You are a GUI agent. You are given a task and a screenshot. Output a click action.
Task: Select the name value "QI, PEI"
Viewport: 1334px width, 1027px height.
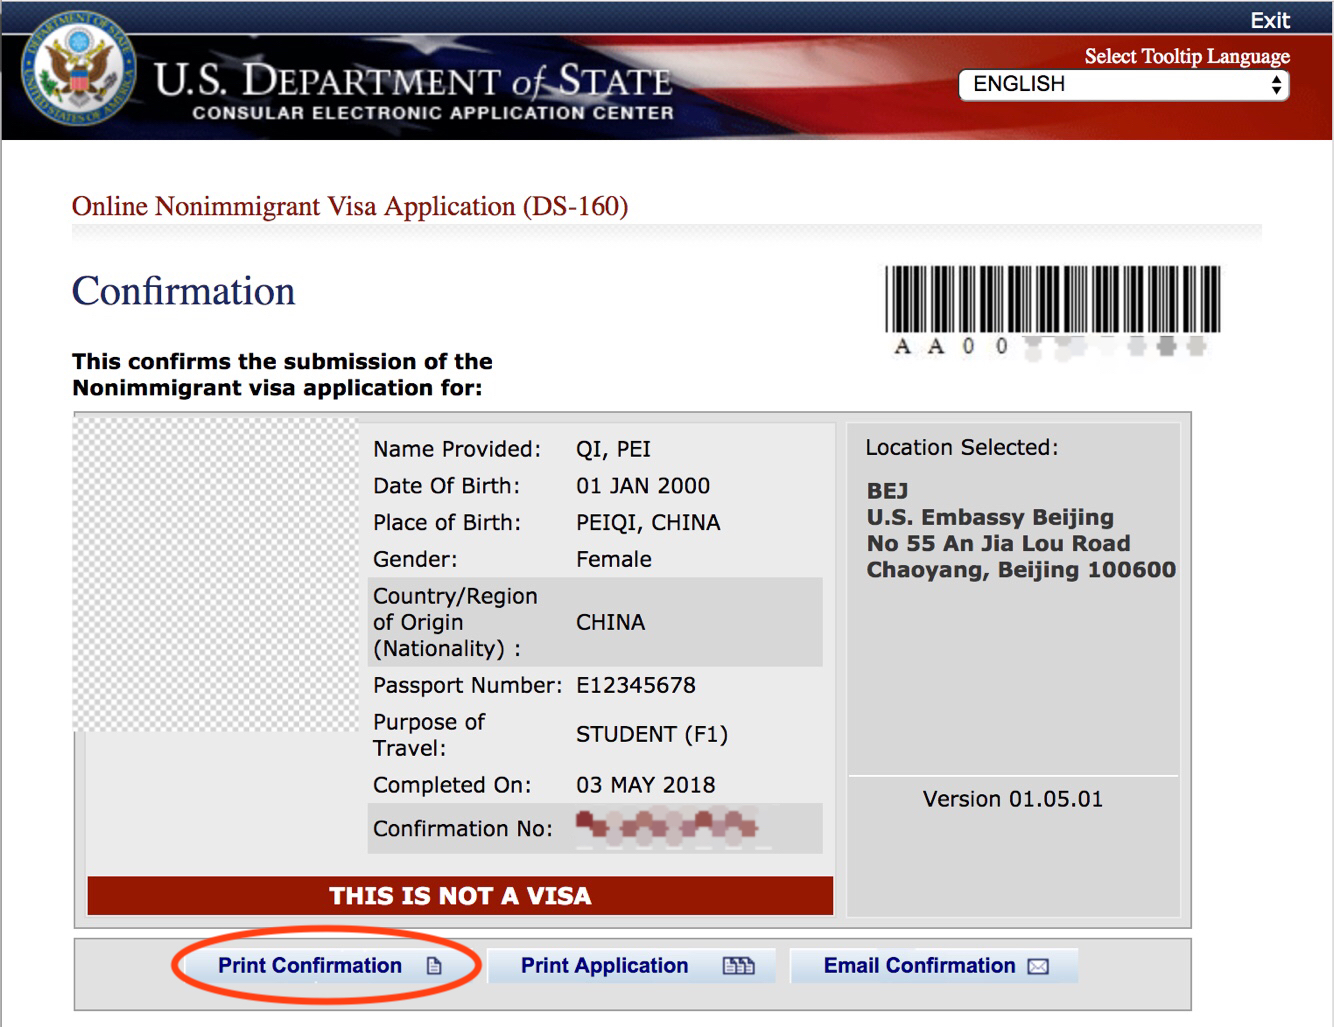(613, 449)
